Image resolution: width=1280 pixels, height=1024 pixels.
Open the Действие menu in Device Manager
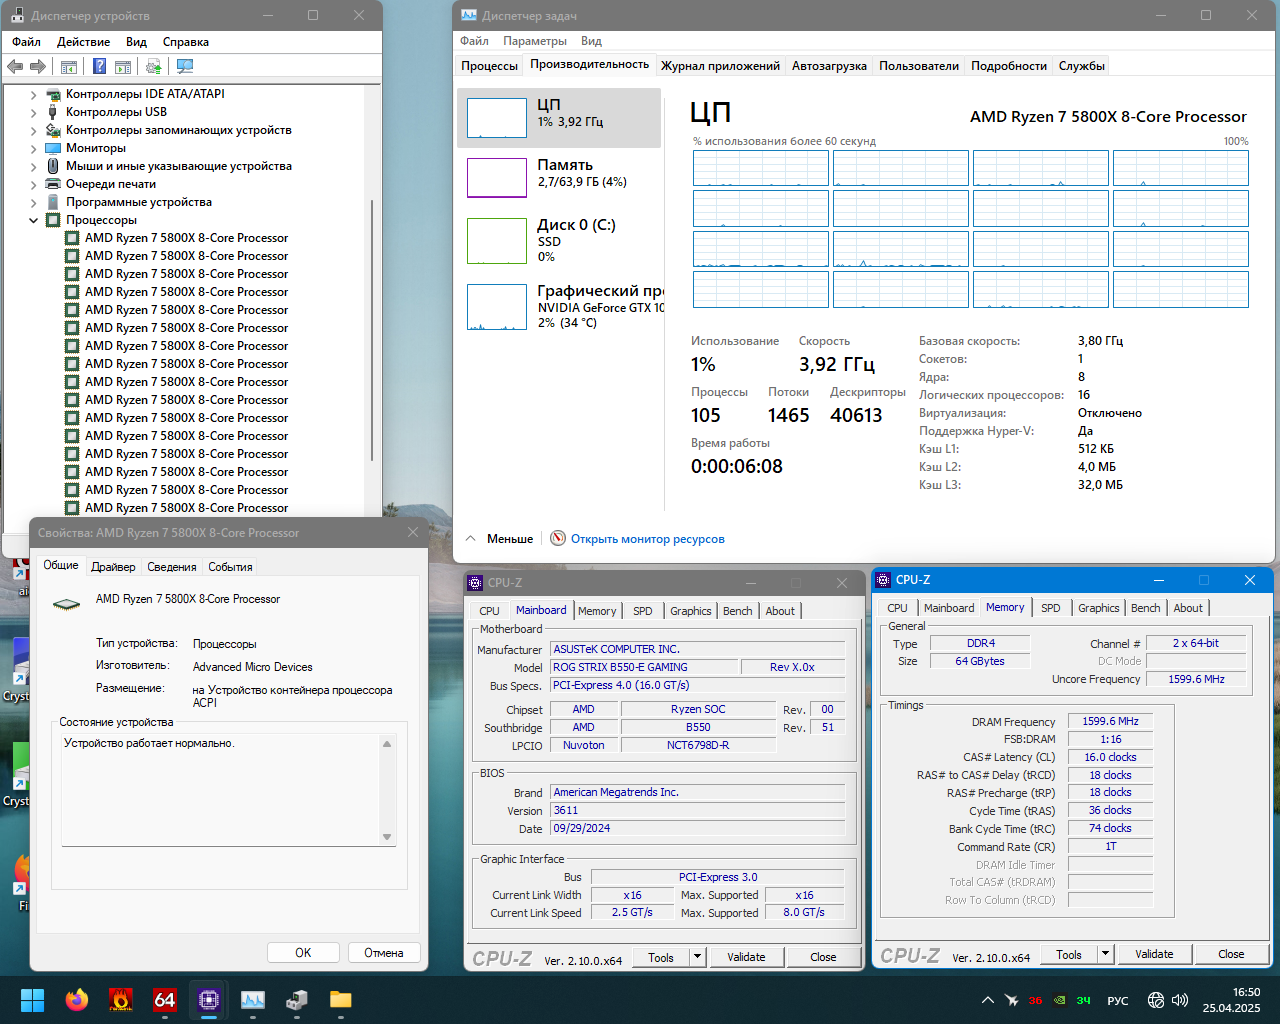tap(83, 42)
